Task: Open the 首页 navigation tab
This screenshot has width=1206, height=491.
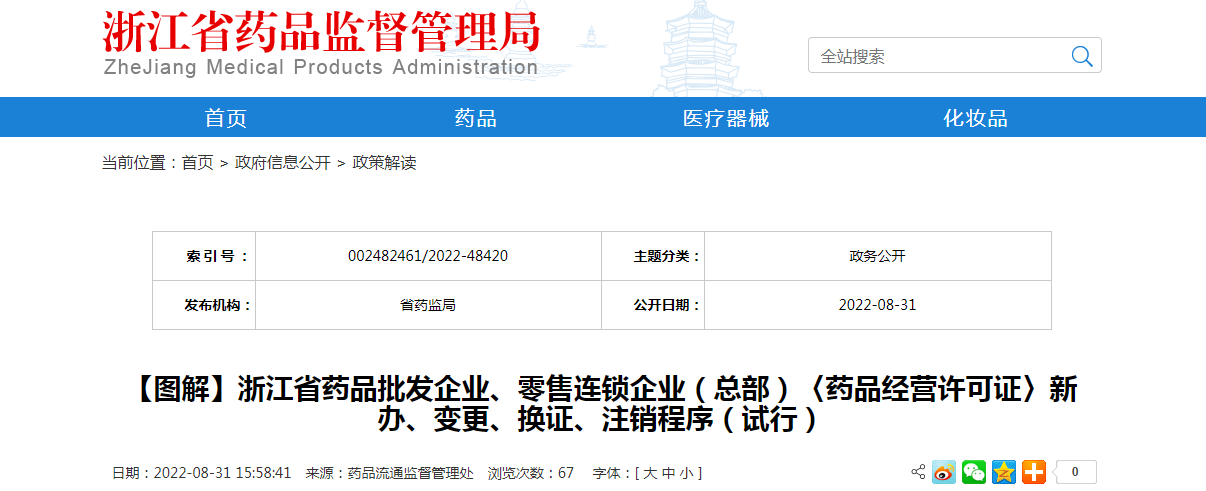Action: pyautogui.click(x=226, y=118)
